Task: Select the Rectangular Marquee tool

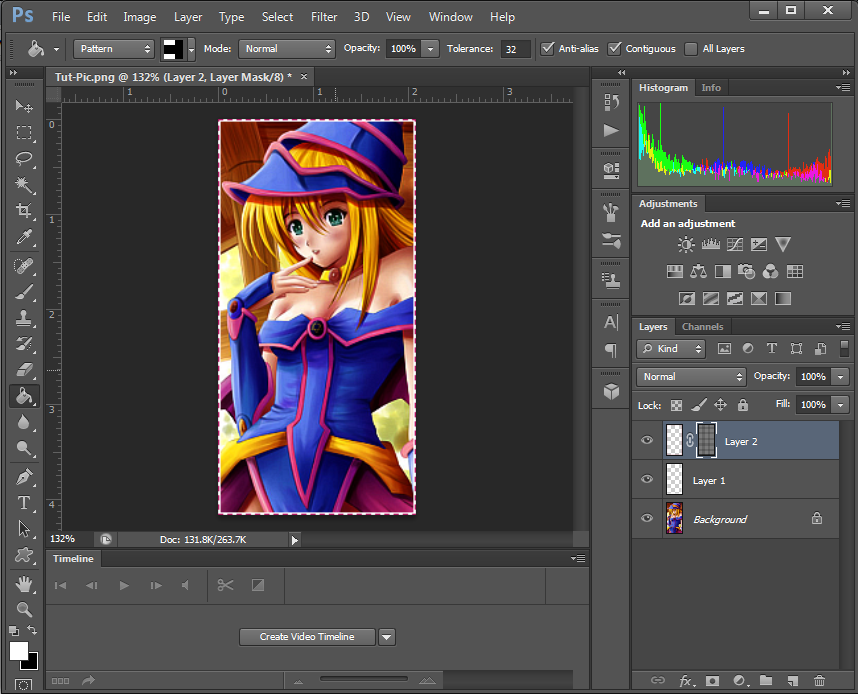Action: coord(24,132)
